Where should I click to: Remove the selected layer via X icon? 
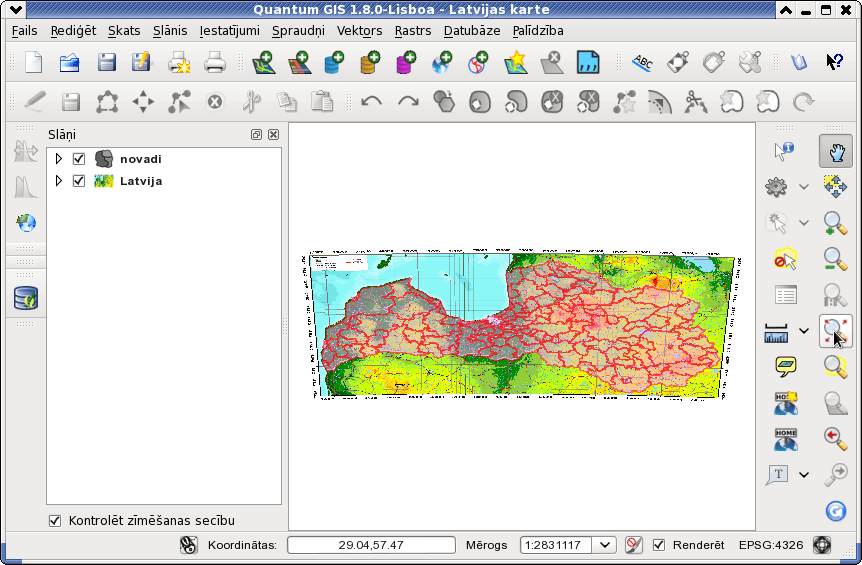coord(551,62)
